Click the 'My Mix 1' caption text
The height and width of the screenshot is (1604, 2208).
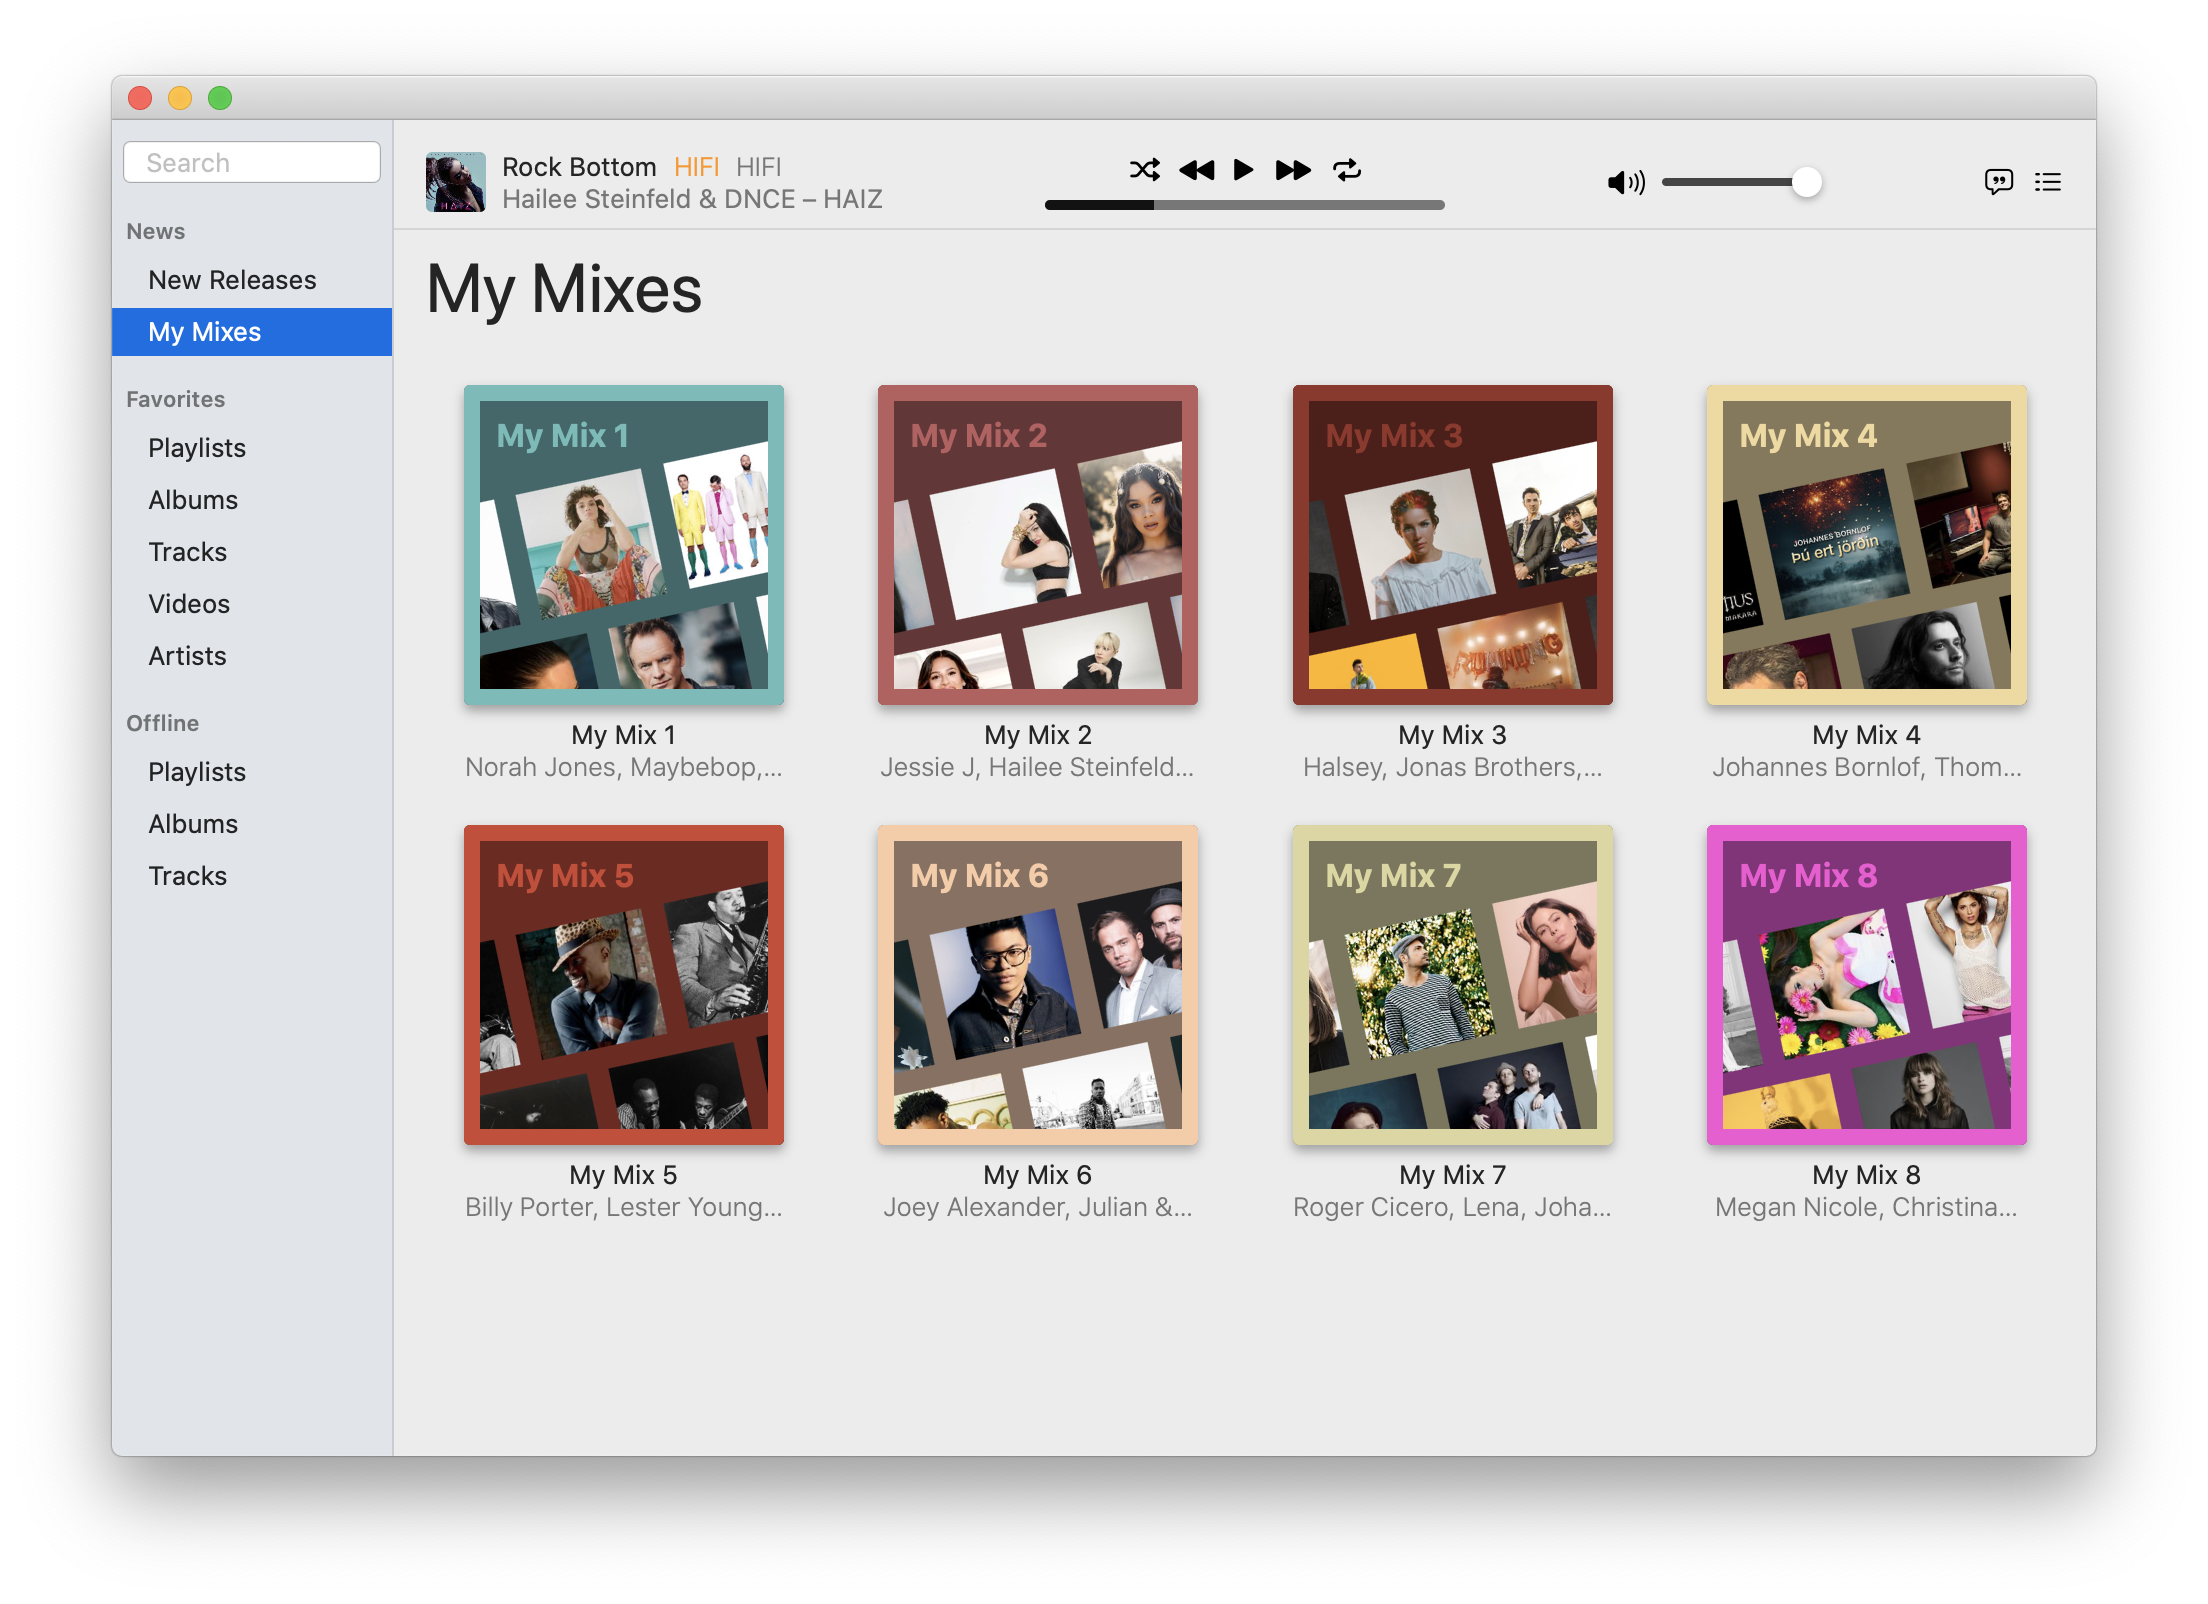tap(624, 735)
